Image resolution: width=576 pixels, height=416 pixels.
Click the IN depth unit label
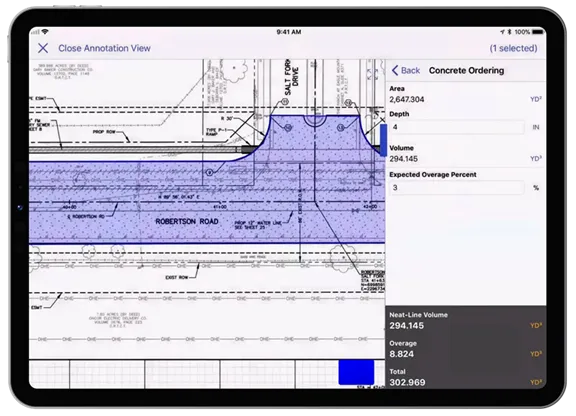[x=536, y=127]
